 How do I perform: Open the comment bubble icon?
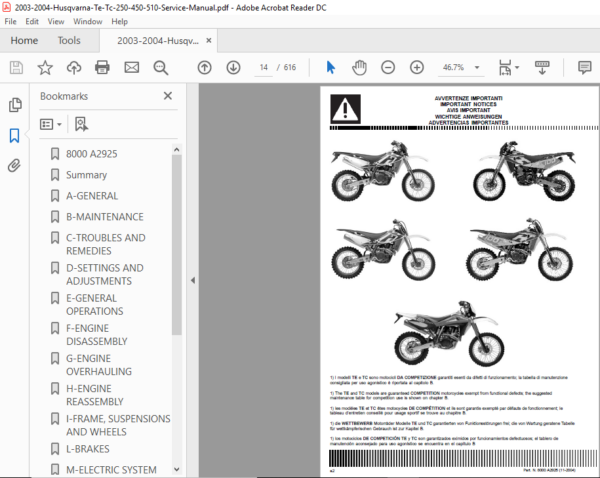[x=584, y=68]
